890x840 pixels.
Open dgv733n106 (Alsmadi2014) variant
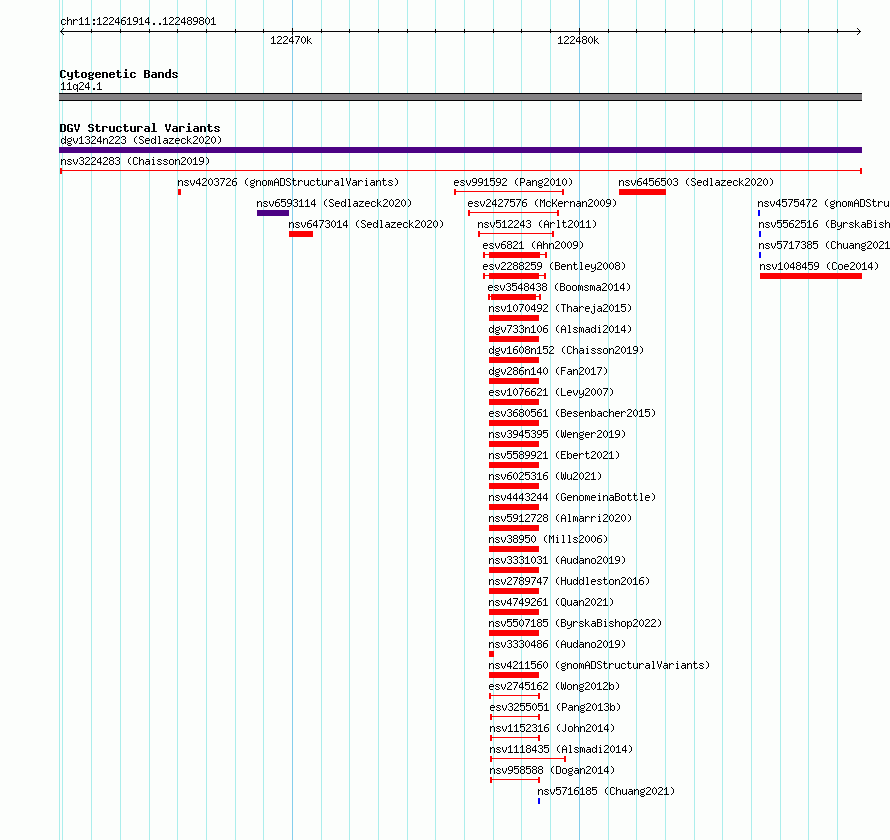tap(560, 329)
